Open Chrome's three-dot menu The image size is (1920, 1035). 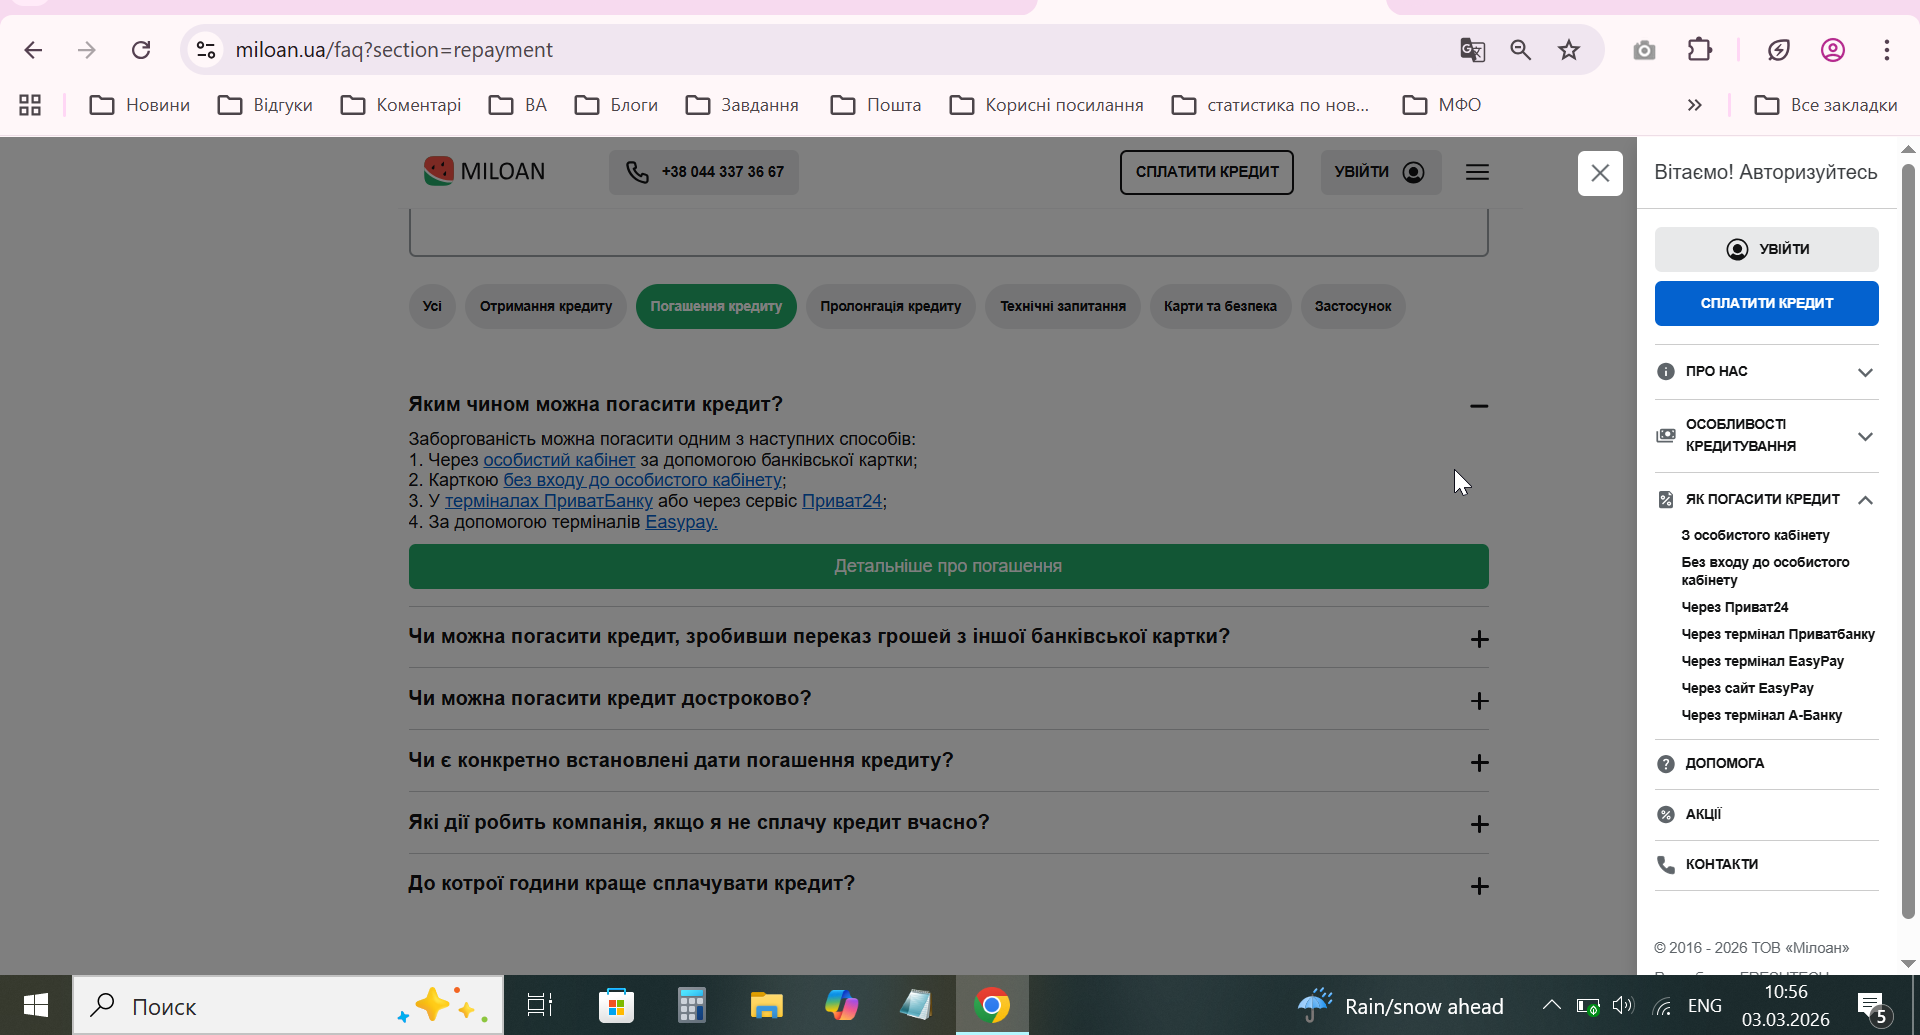1887,50
